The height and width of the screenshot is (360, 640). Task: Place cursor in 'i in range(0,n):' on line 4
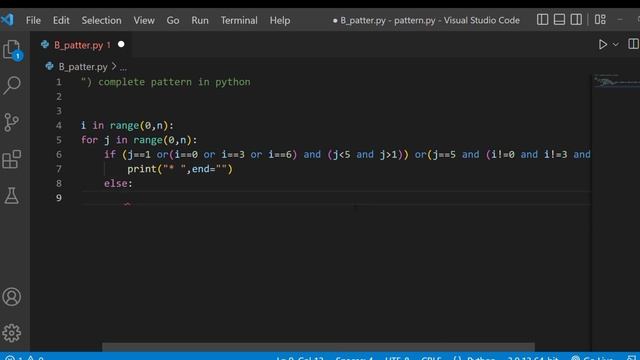[x=127, y=125]
